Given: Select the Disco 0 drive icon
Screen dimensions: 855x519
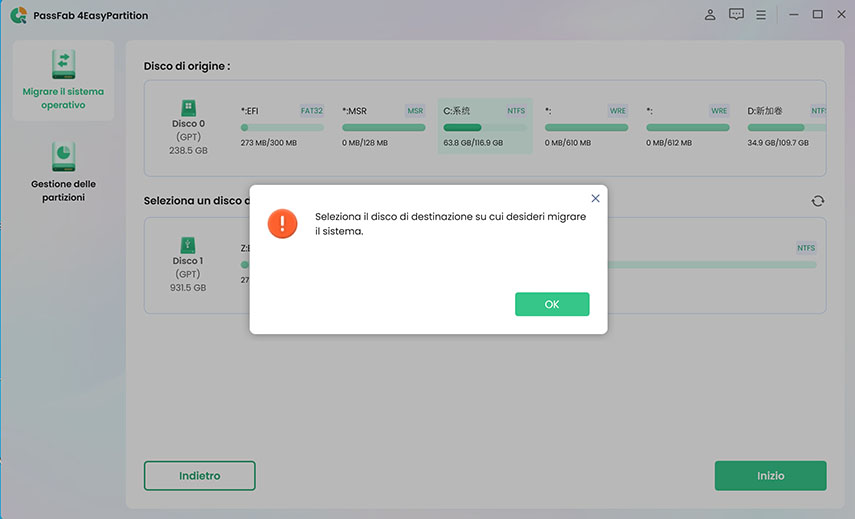Looking at the screenshot, I should [188, 108].
